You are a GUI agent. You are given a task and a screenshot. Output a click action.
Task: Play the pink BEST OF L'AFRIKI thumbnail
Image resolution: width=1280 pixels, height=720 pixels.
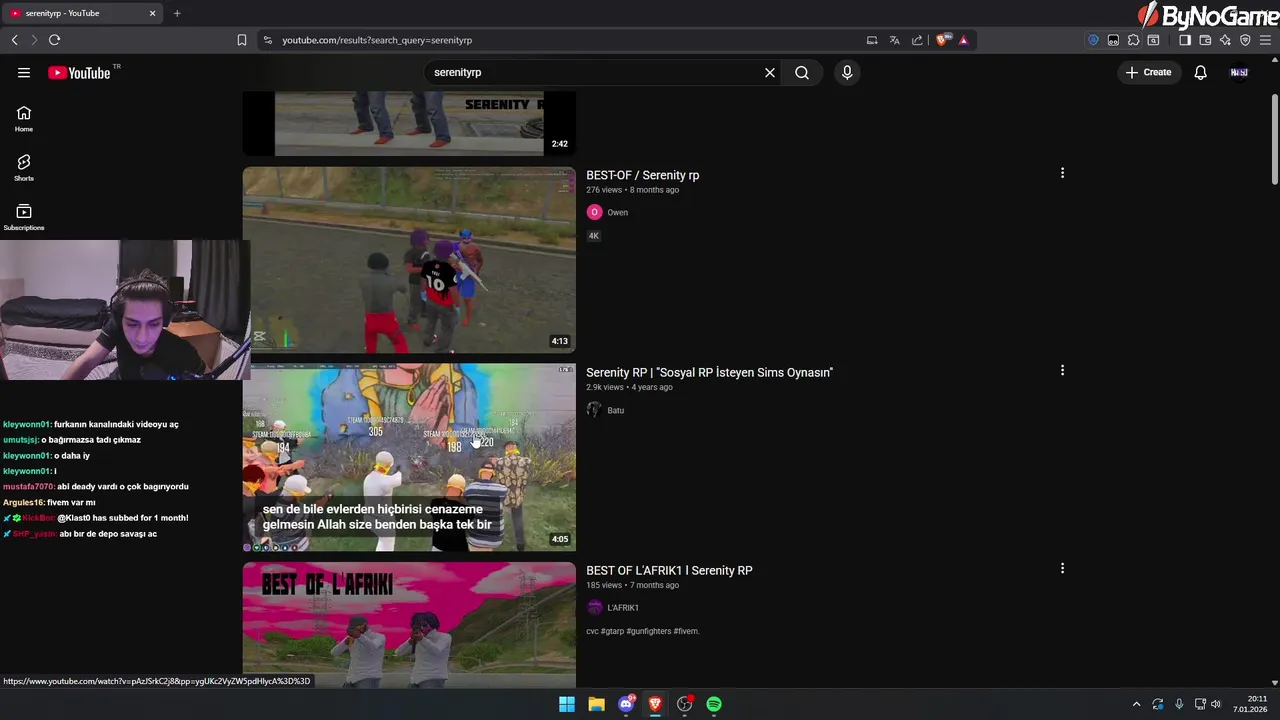(409, 624)
